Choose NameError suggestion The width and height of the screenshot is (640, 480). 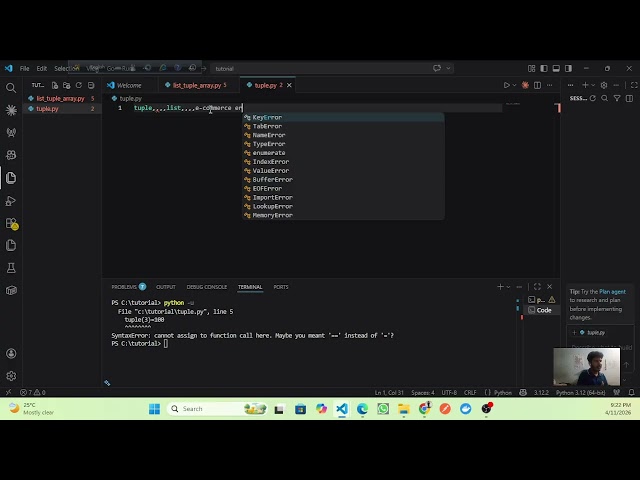[x=343, y=135]
